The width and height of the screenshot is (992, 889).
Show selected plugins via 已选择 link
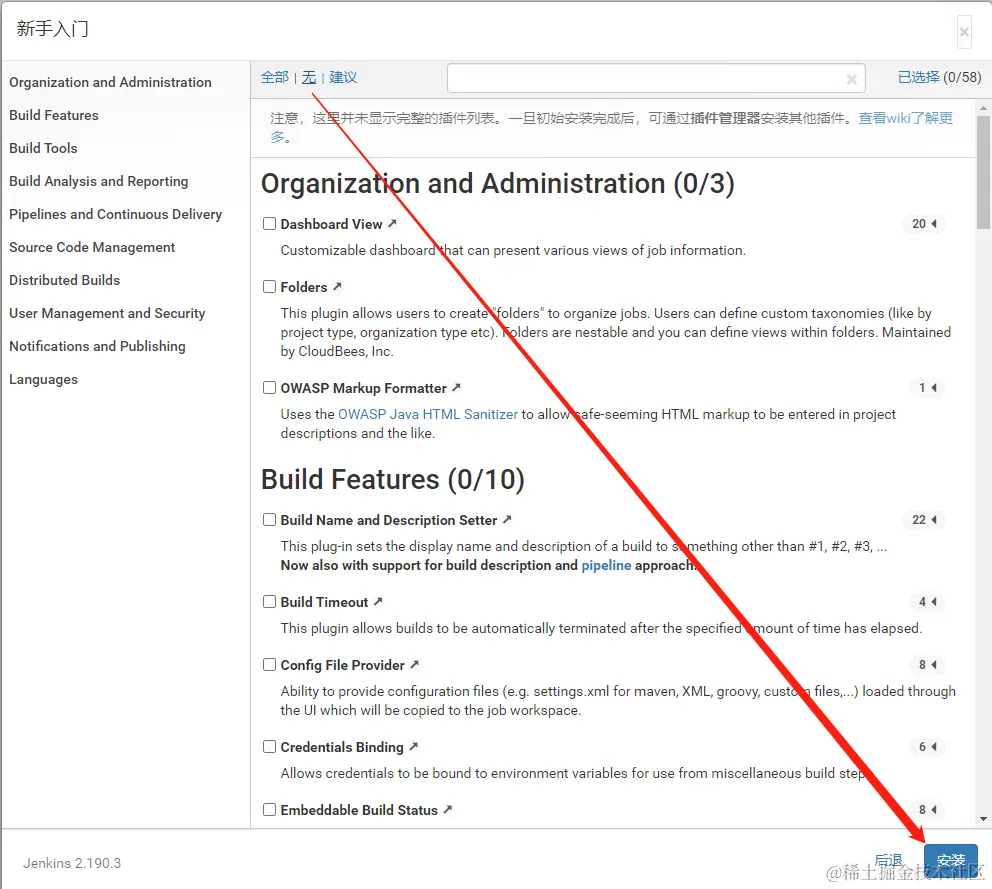pyautogui.click(x=919, y=77)
